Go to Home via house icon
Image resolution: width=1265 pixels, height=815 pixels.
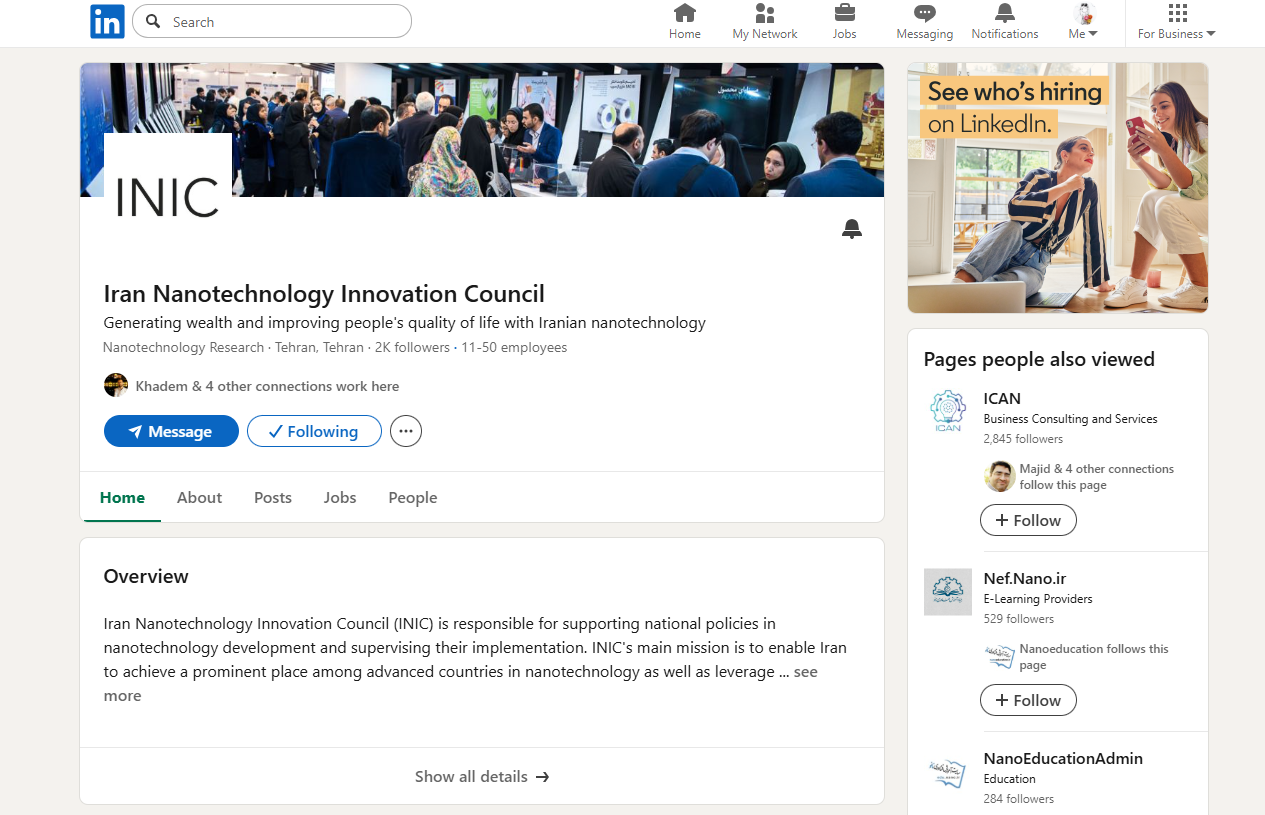[x=685, y=14]
